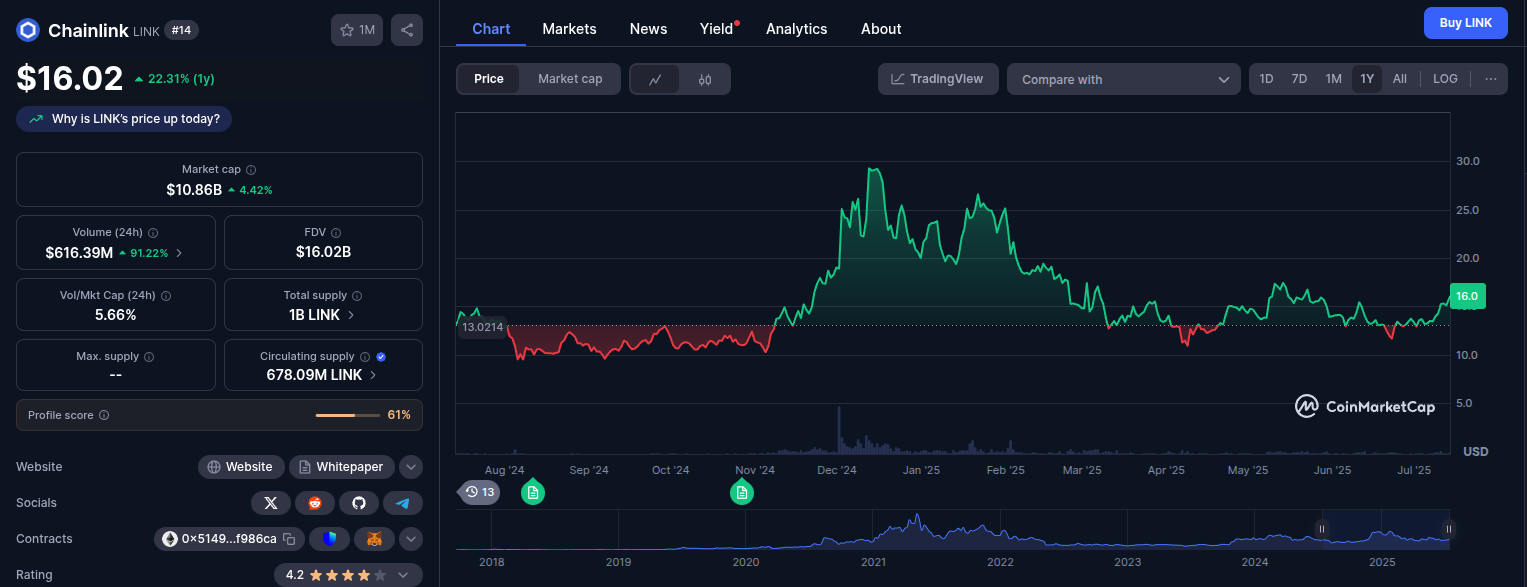Switch chart to line view
Viewport: 1527px width, 587px height.
656,79
